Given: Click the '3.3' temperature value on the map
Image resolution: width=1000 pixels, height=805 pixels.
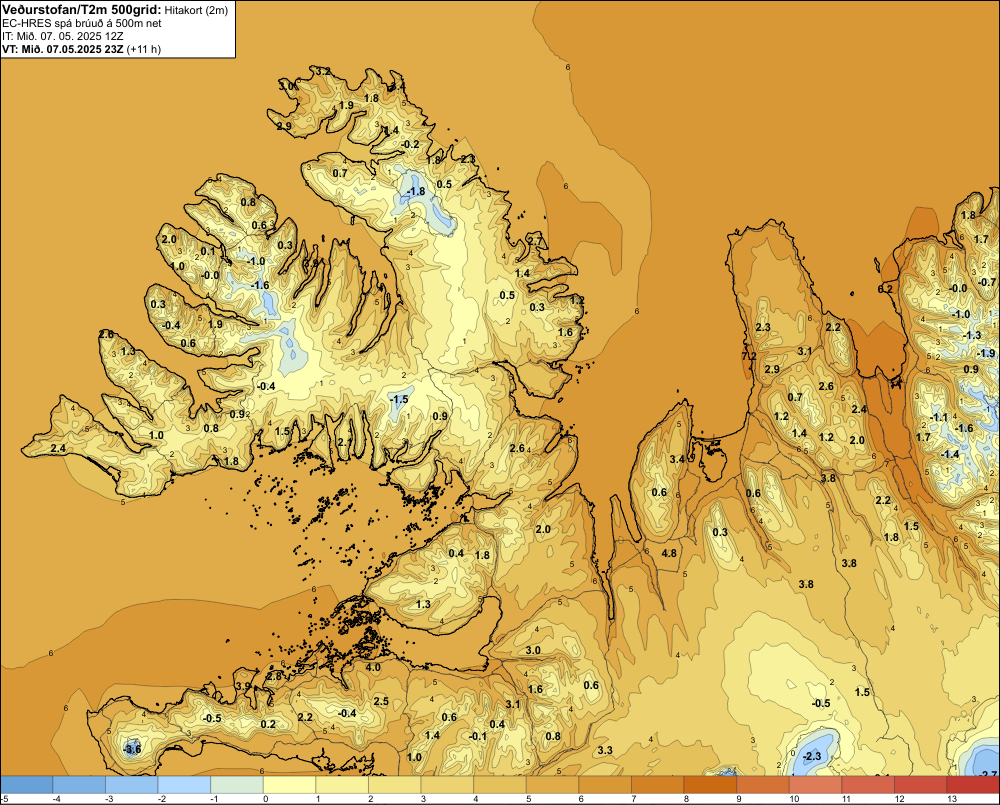Looking at the screenshot, I should pos(605,750).
